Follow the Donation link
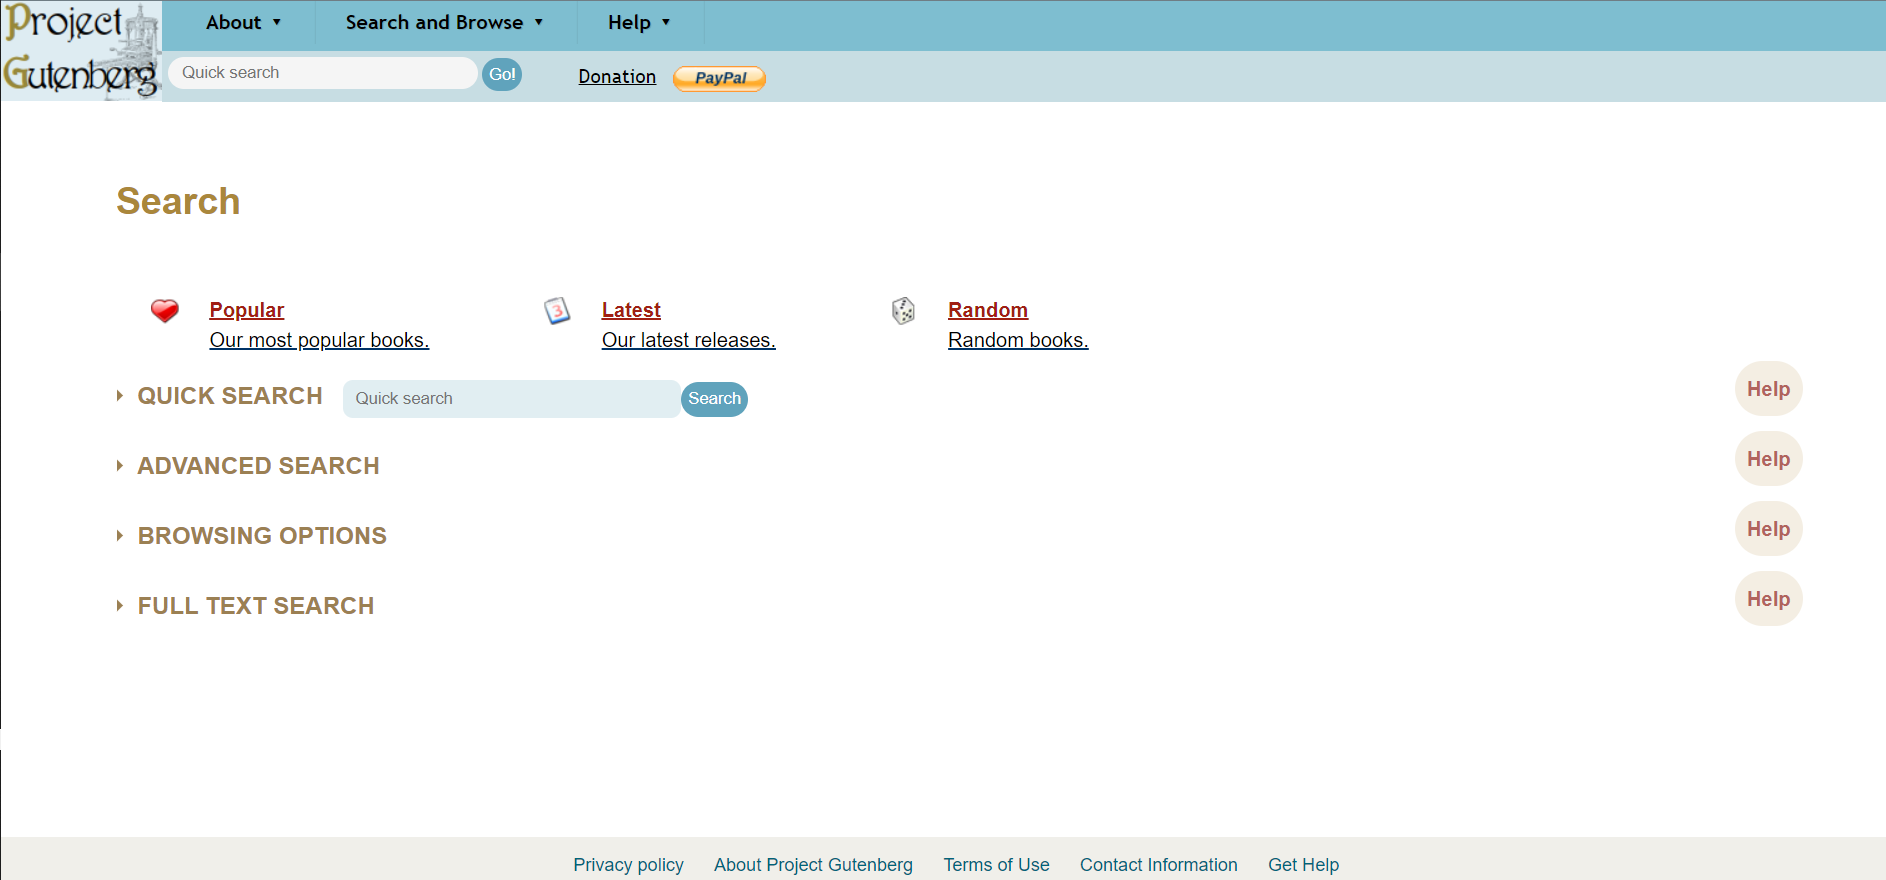 point(617,77)
